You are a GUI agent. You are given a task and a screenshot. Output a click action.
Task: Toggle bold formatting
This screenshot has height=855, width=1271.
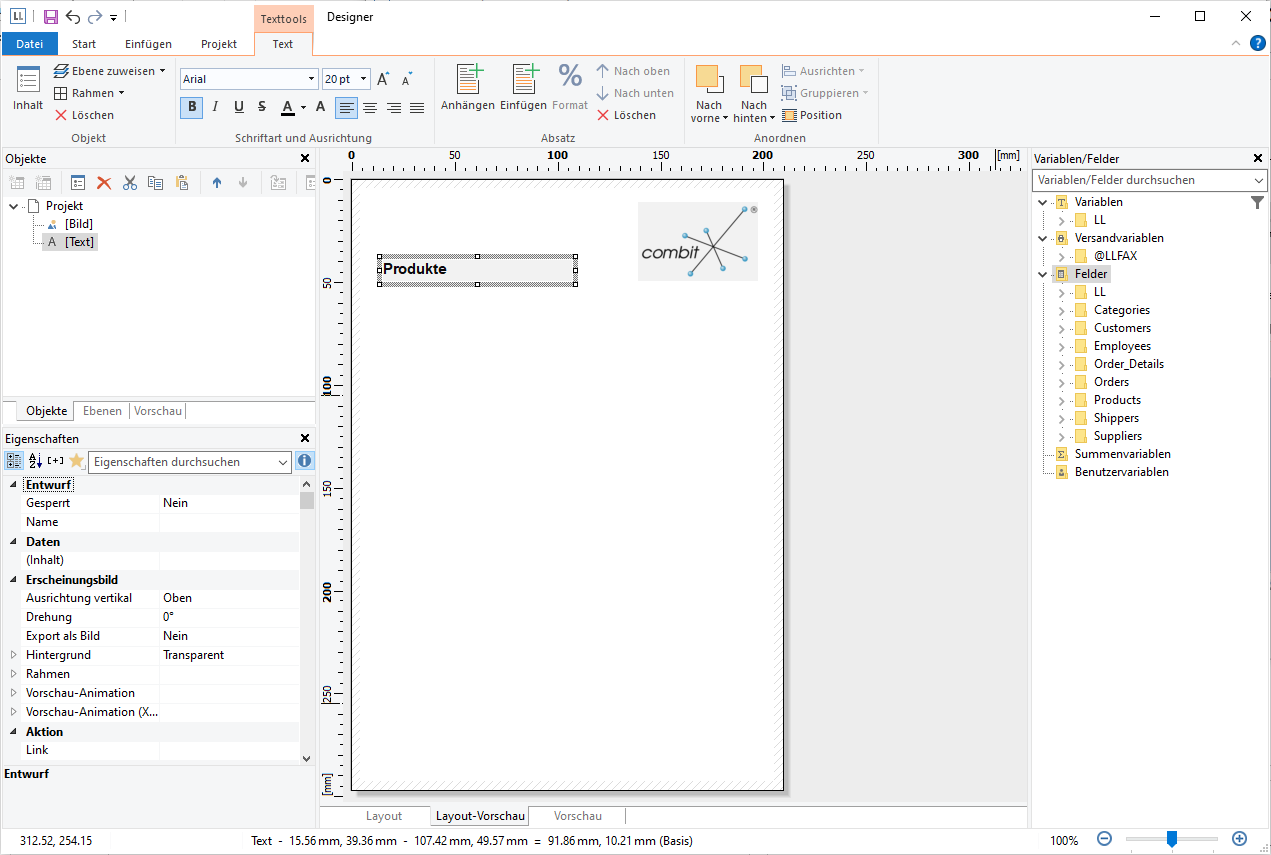click(191, 107)
